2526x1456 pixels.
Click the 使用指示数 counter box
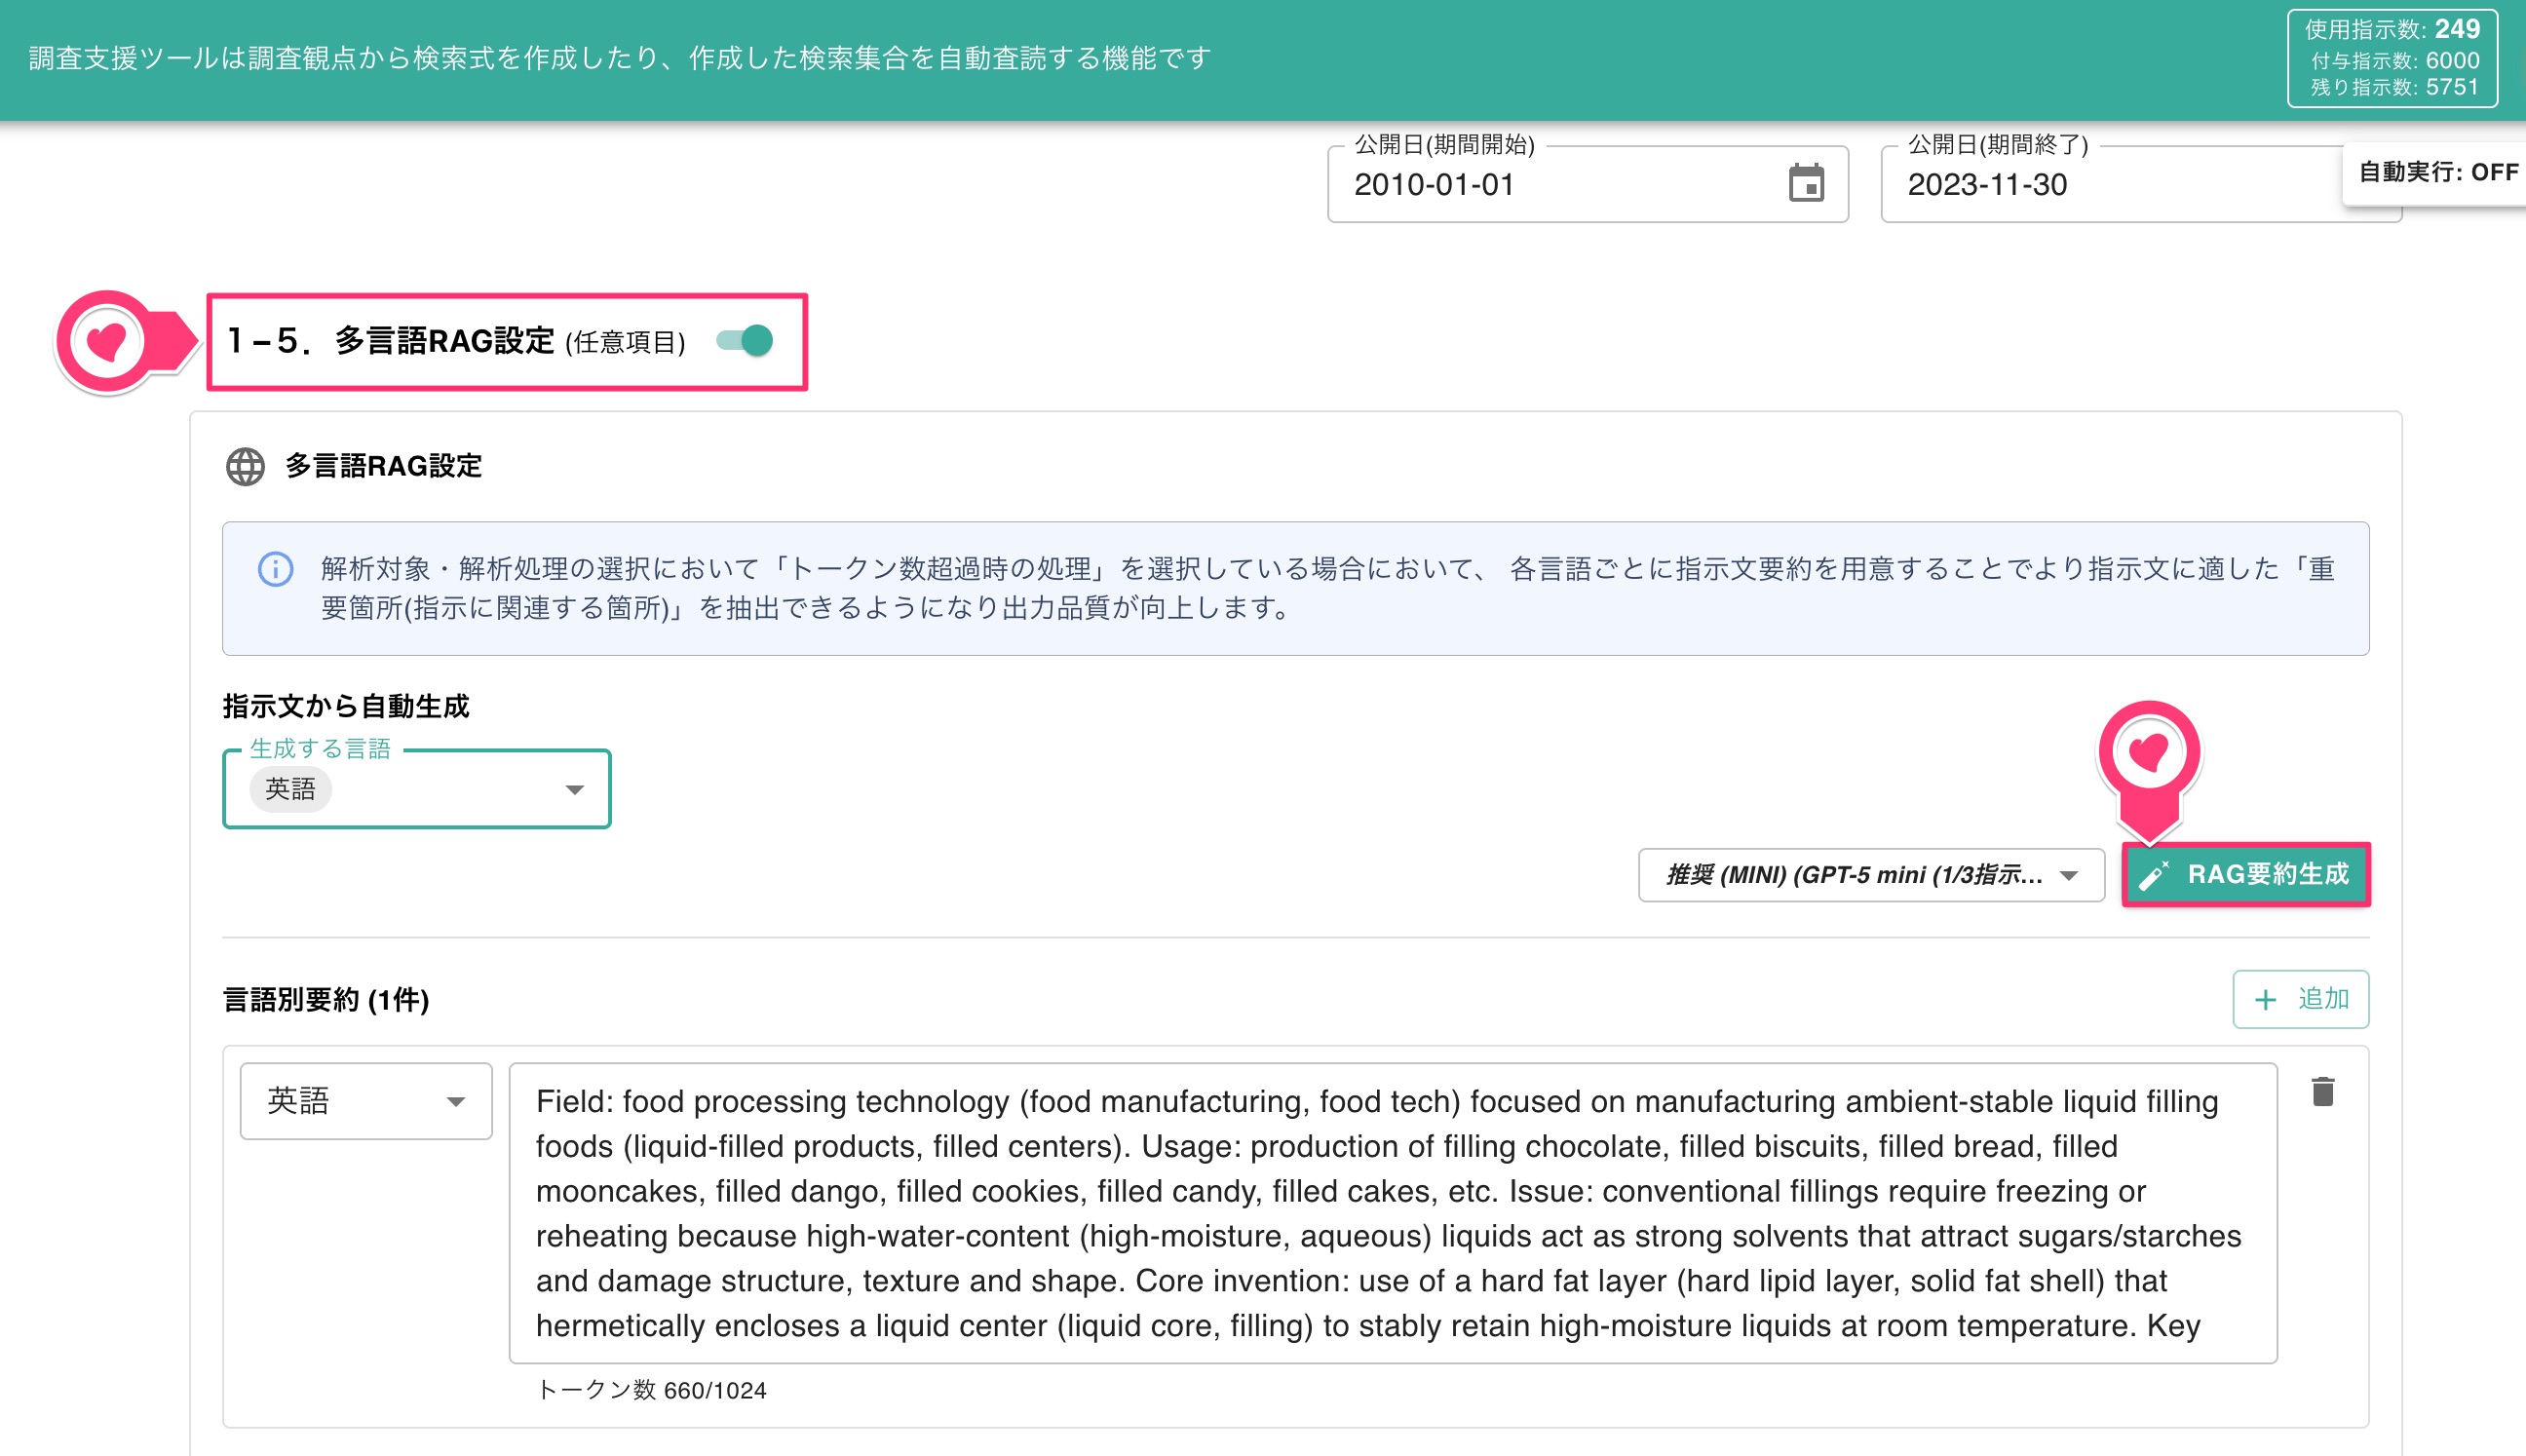2392,58
